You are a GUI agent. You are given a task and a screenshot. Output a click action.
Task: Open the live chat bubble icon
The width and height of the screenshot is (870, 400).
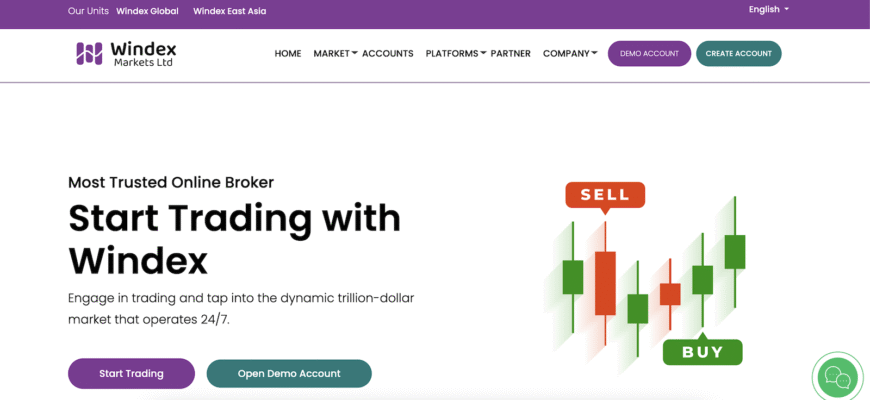click(837, 378)
